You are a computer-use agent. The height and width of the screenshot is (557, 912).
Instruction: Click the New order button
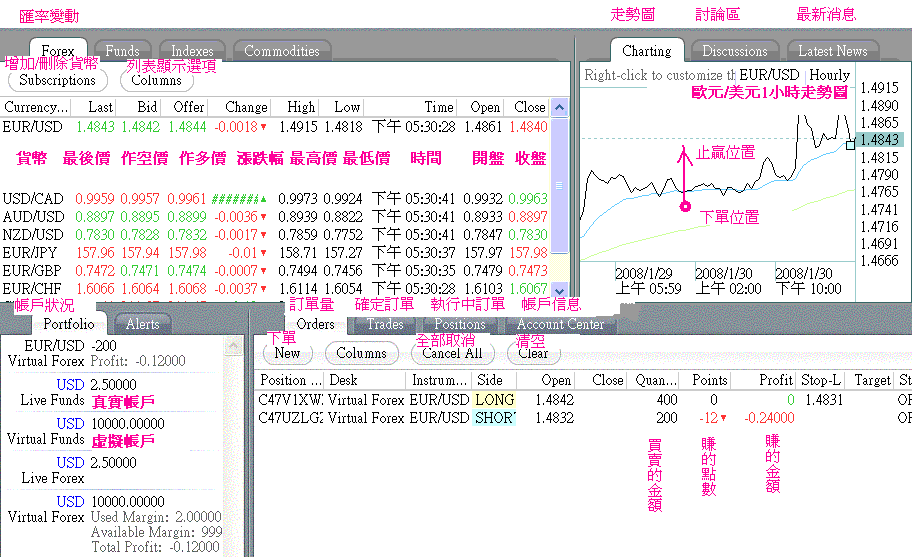[x=287, y=353]
